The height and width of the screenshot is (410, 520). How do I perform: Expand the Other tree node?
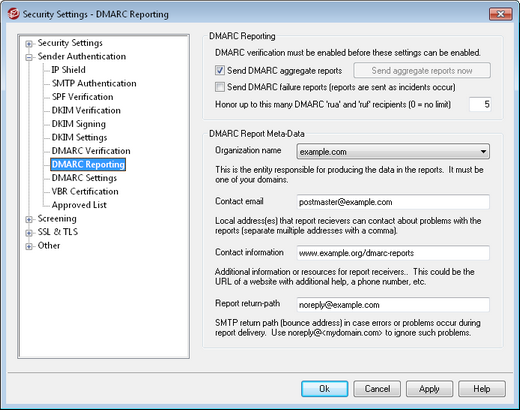(x=29, y=246)
